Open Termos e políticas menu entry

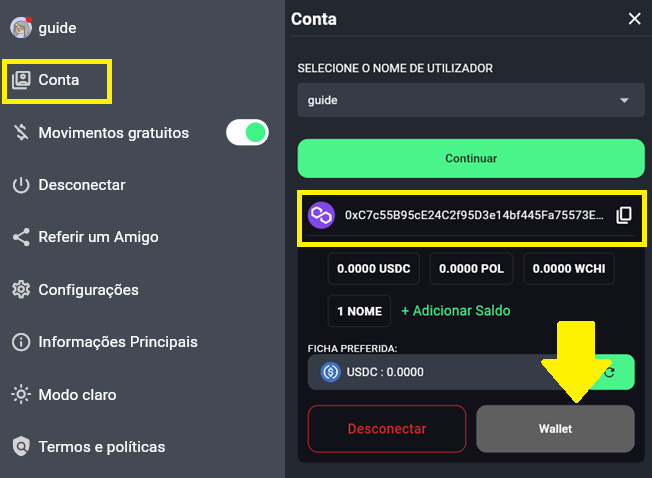coord(101,446)
